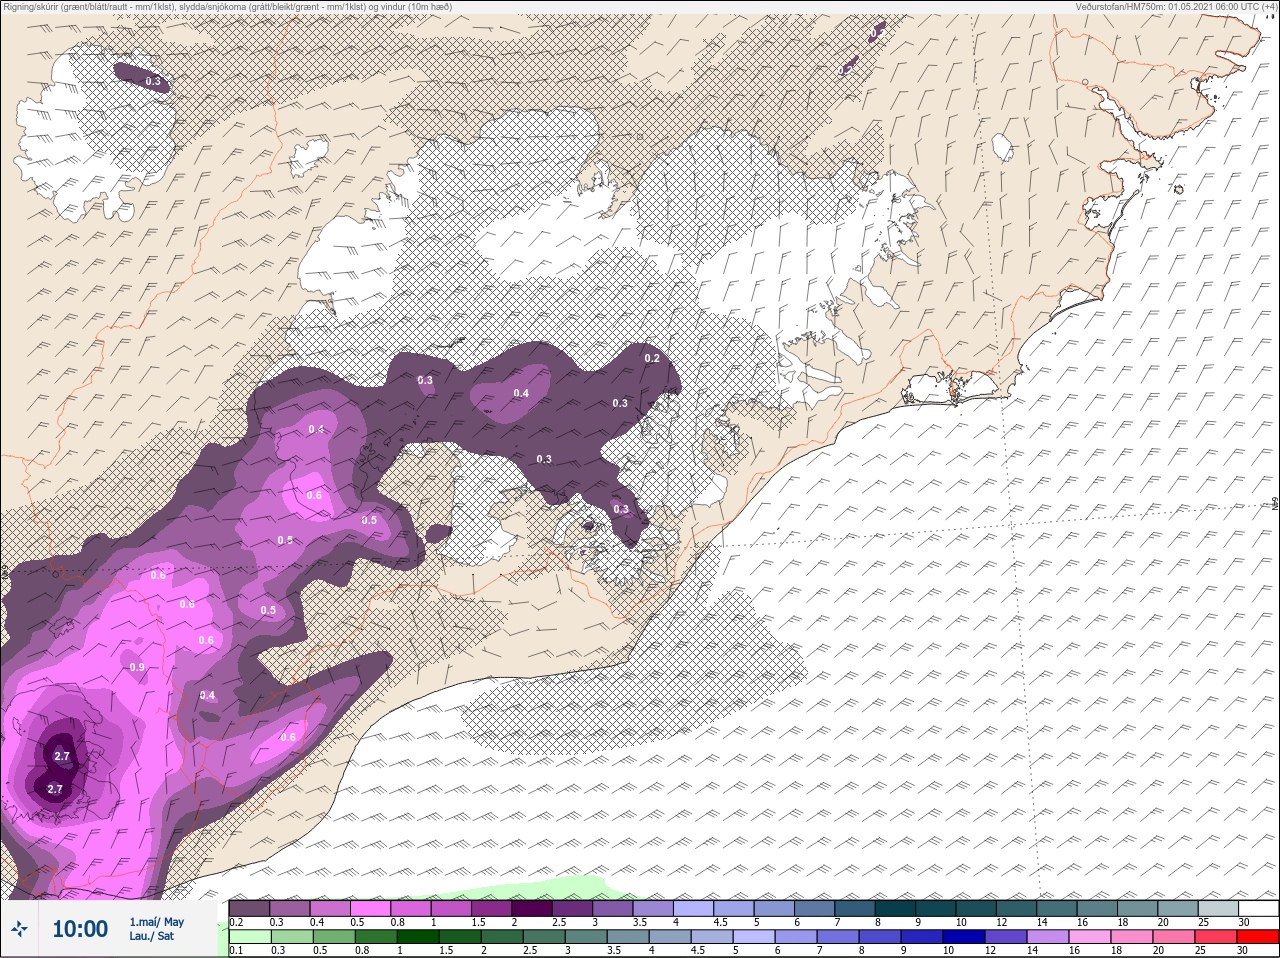Click the 0.2 precipitation value on the map
Viewport: 1280px width, 958px height.
pos(652,358)
